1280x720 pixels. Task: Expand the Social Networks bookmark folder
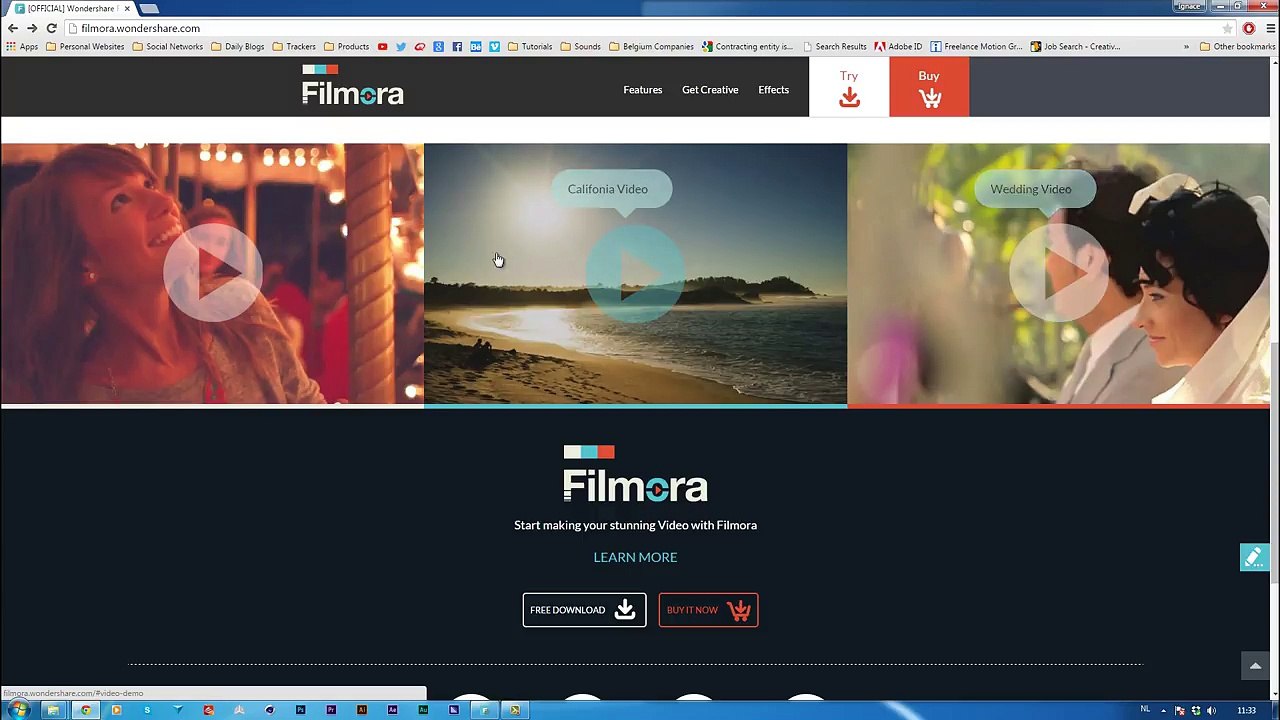pos(167,46)
